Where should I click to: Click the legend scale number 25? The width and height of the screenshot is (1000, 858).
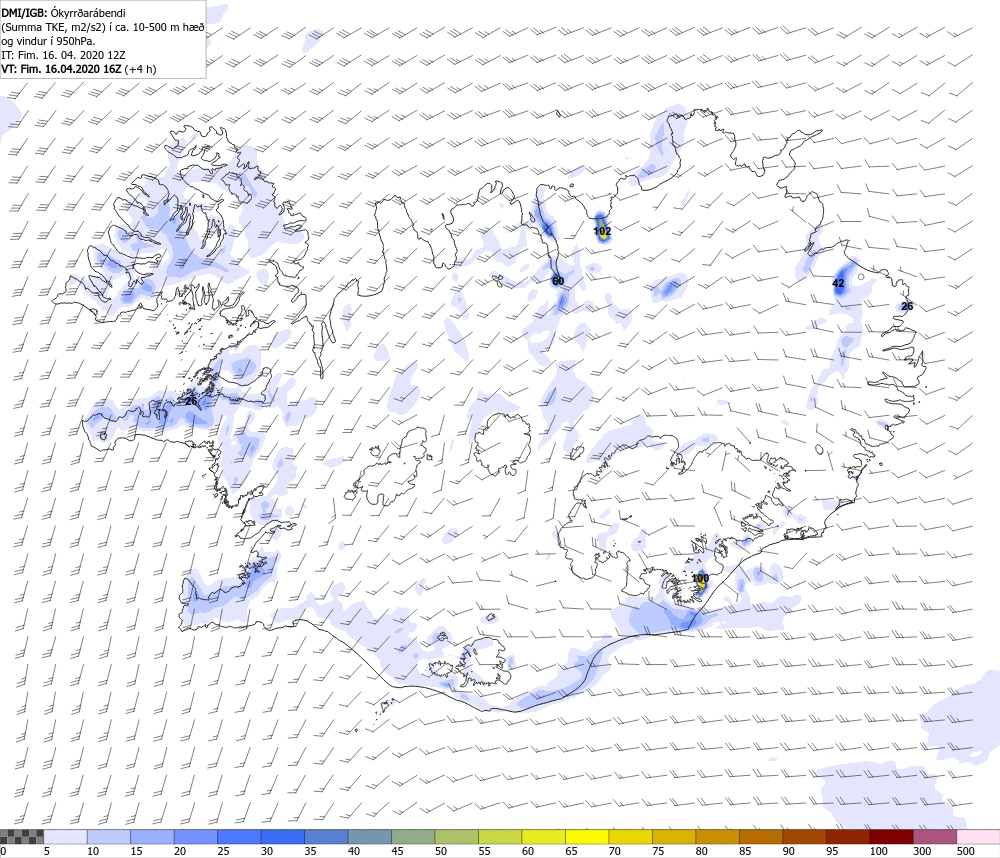click(x=223, y=851)
